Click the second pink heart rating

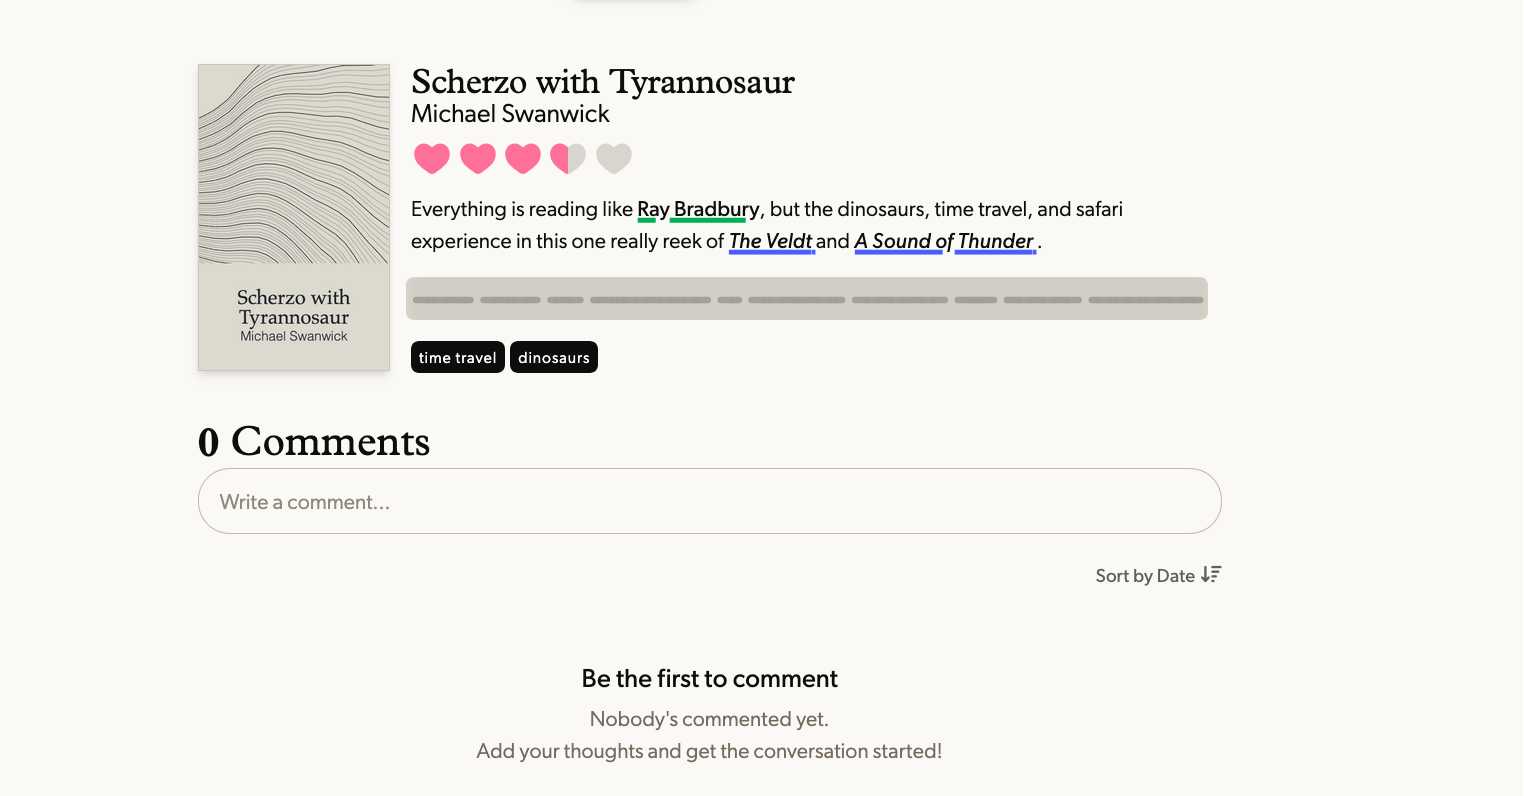click(x=478, y=158)
